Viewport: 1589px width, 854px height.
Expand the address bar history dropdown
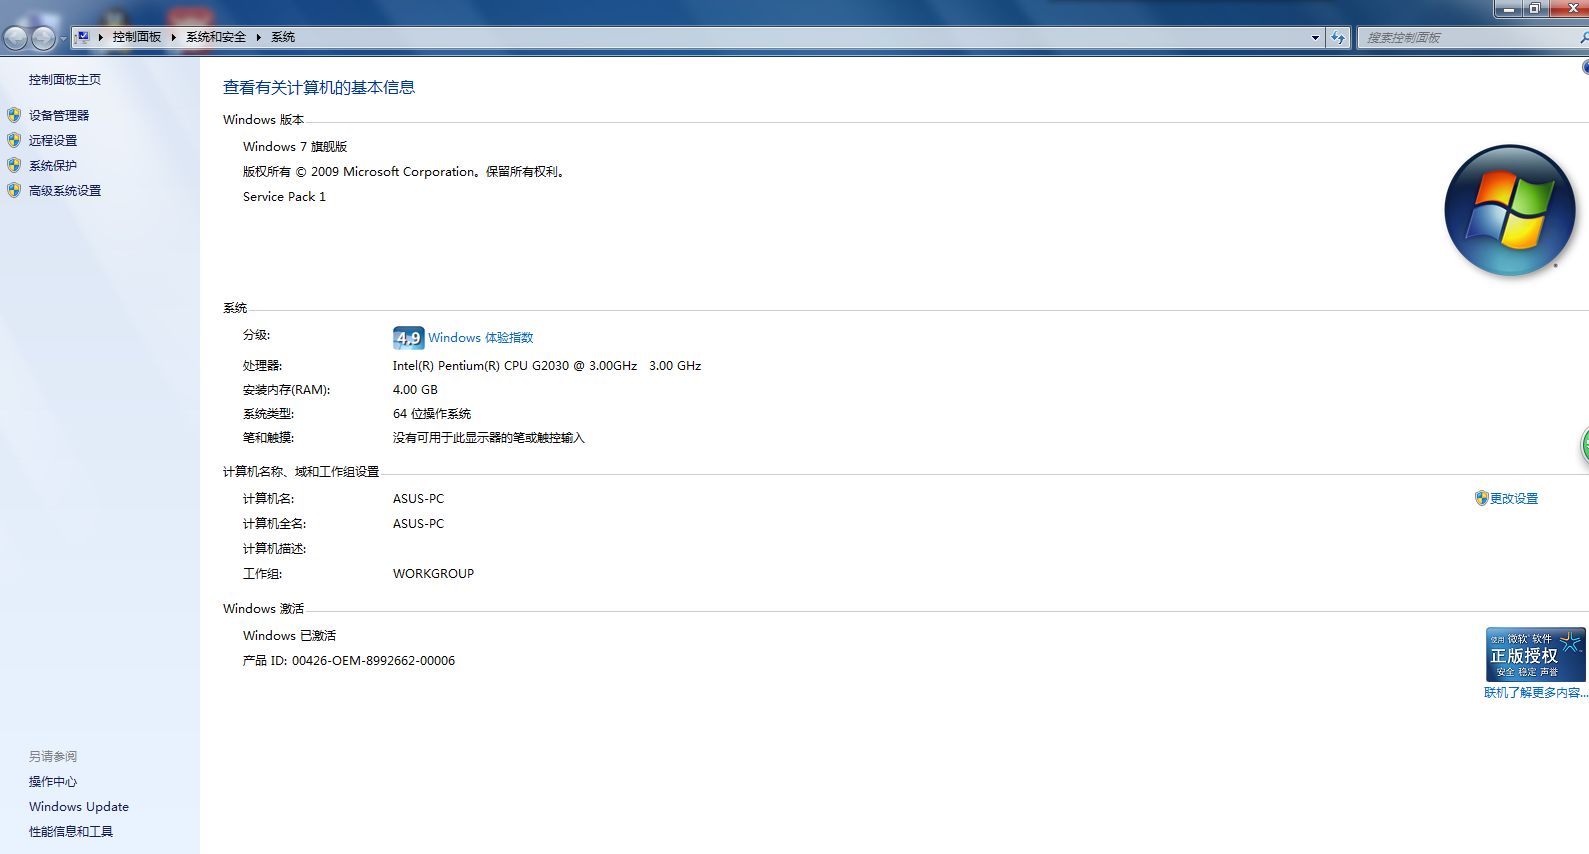click(x=1315, y=37)
